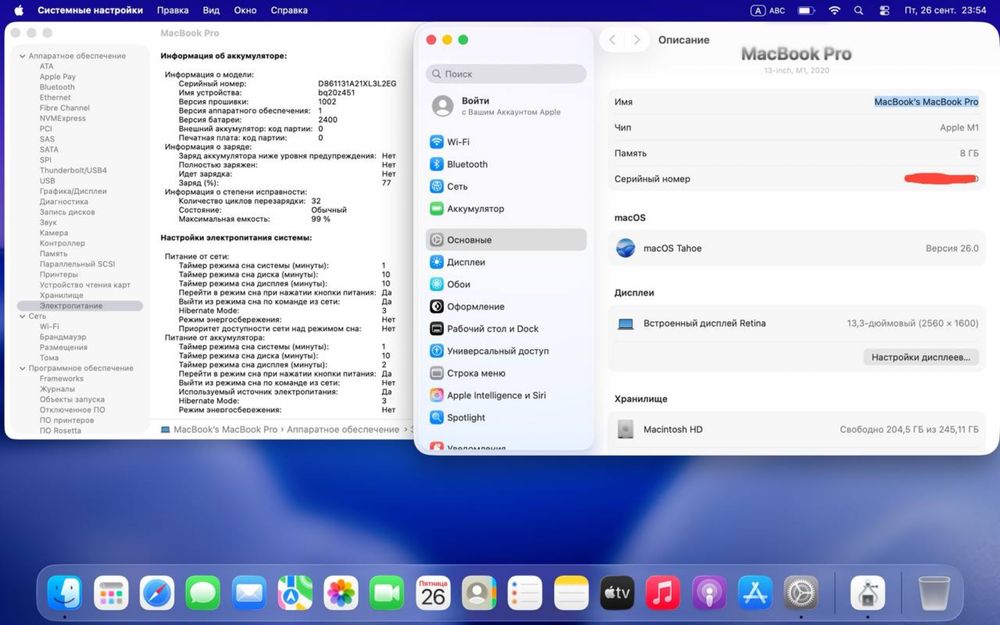1000x625 pixels.
Task: Open Вид menu
Action: pos(211,10)
